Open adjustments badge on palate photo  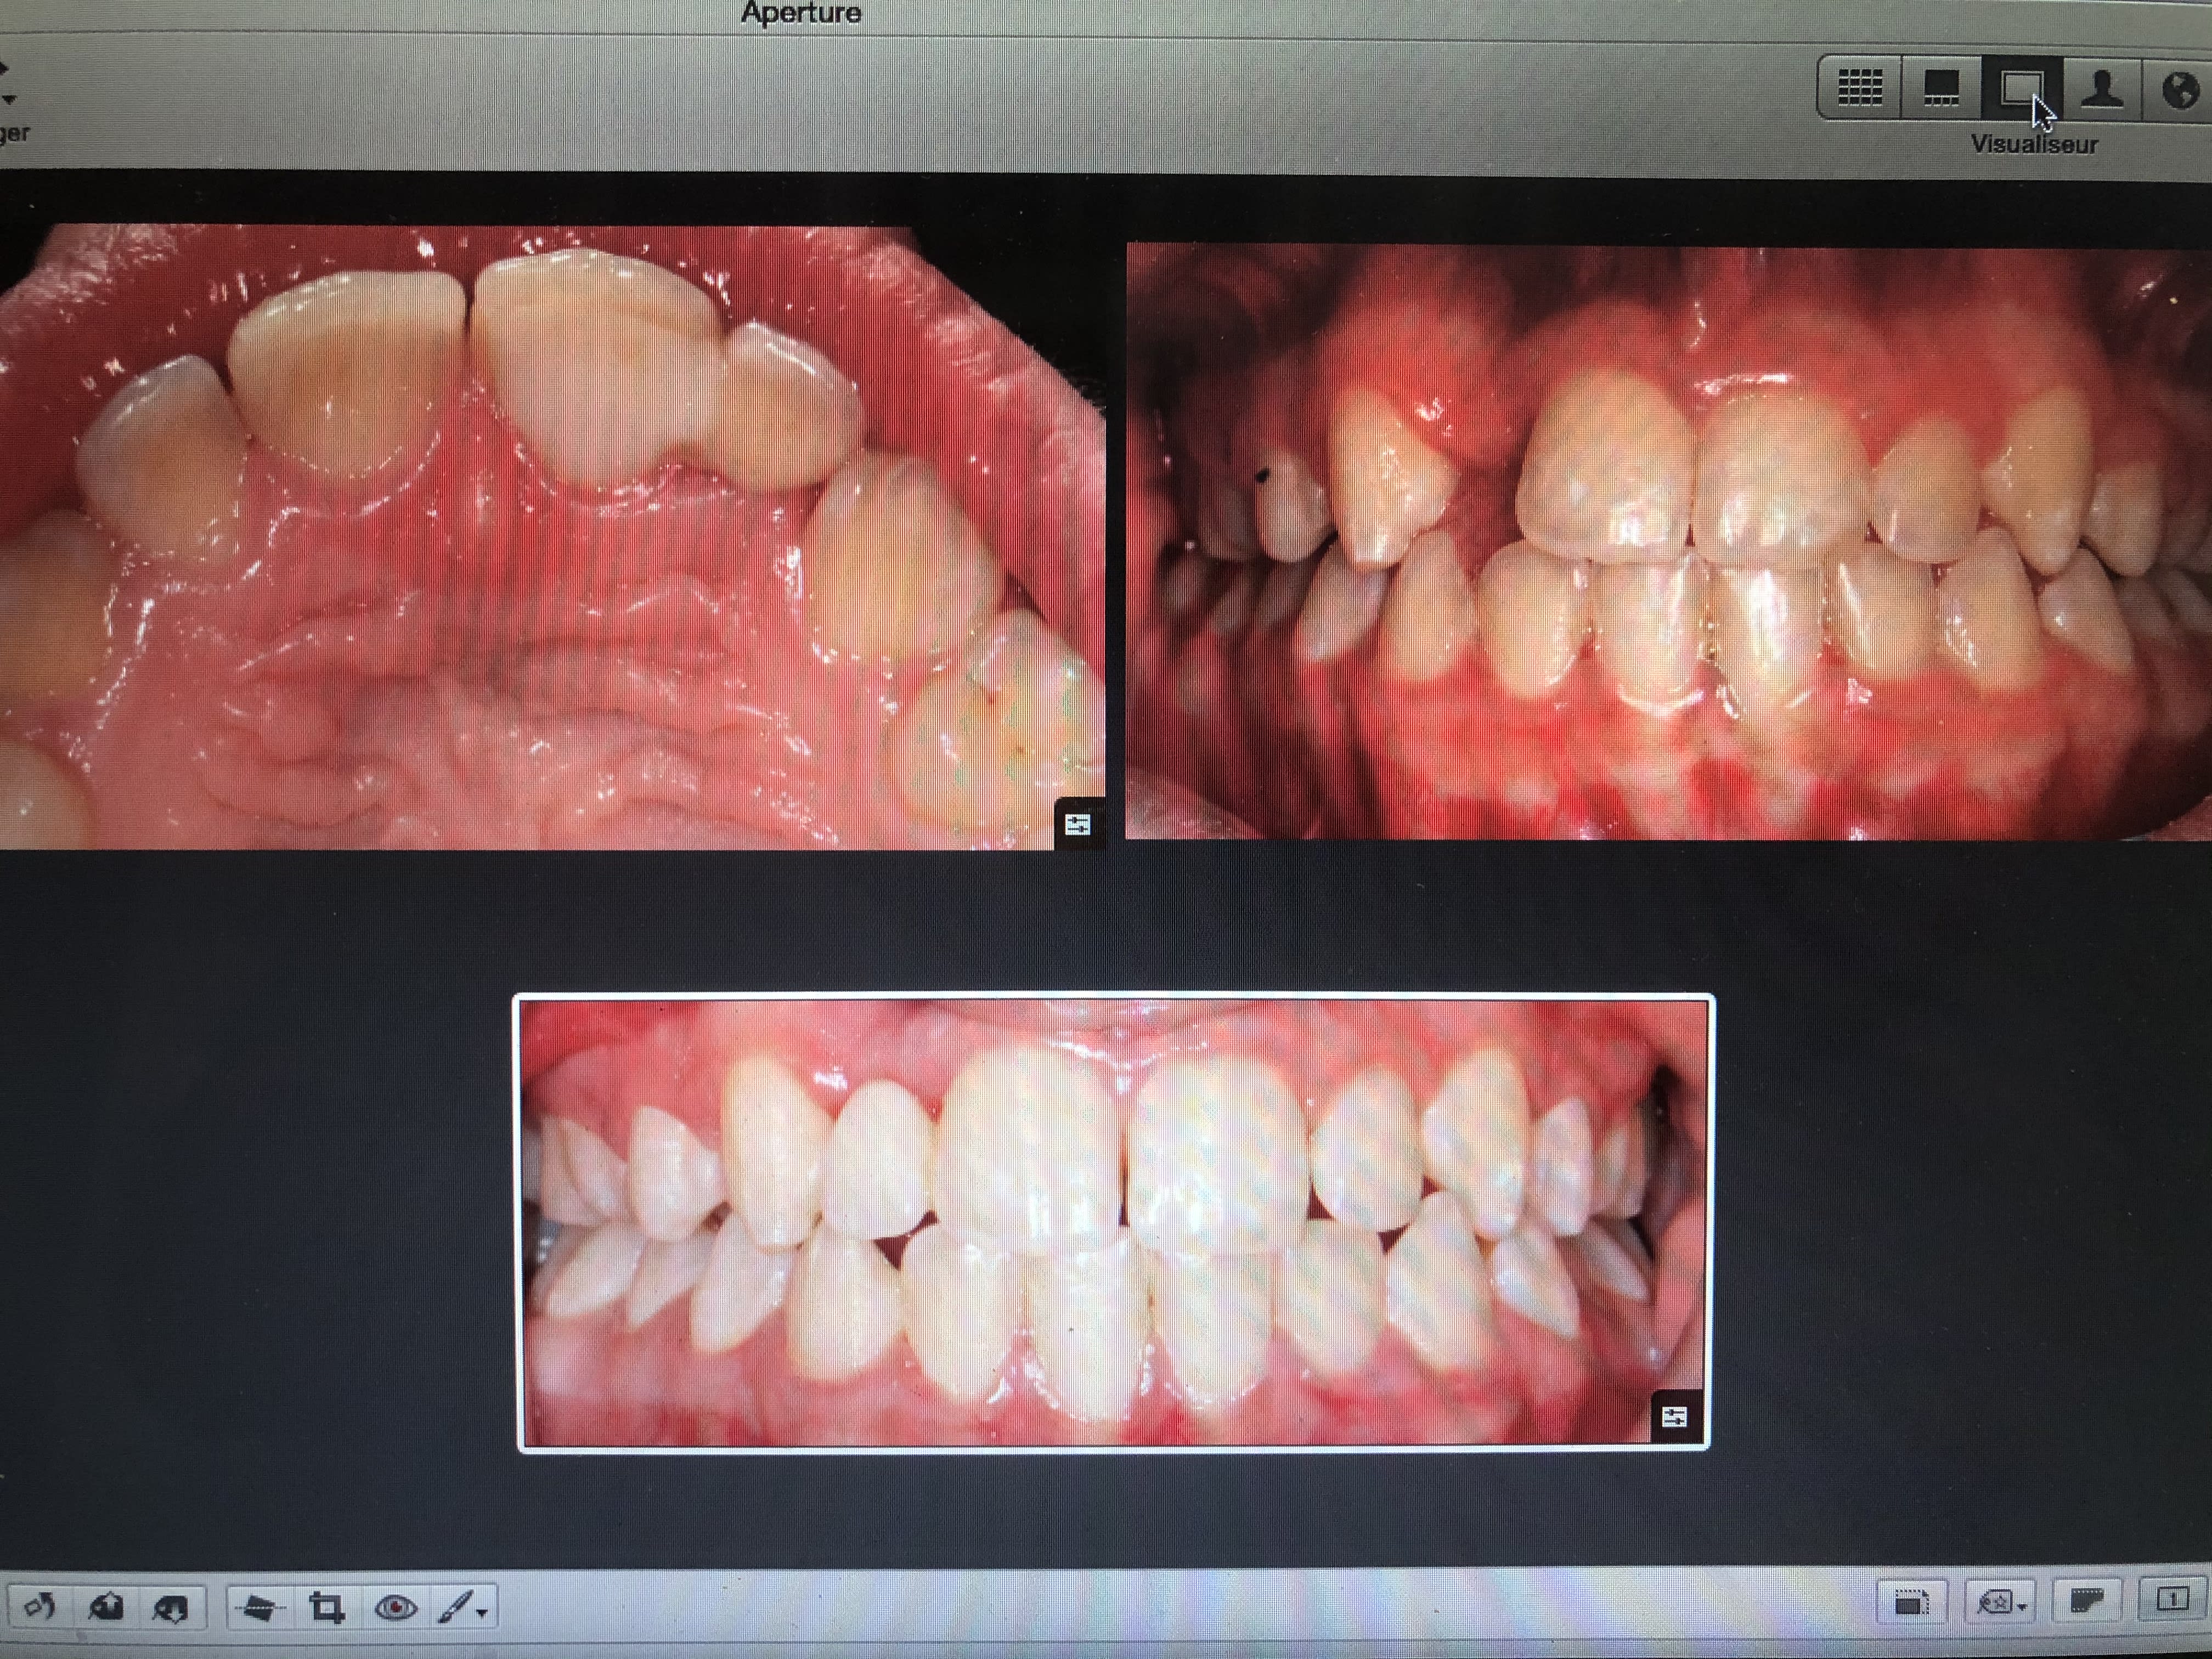pos(1078,825)
